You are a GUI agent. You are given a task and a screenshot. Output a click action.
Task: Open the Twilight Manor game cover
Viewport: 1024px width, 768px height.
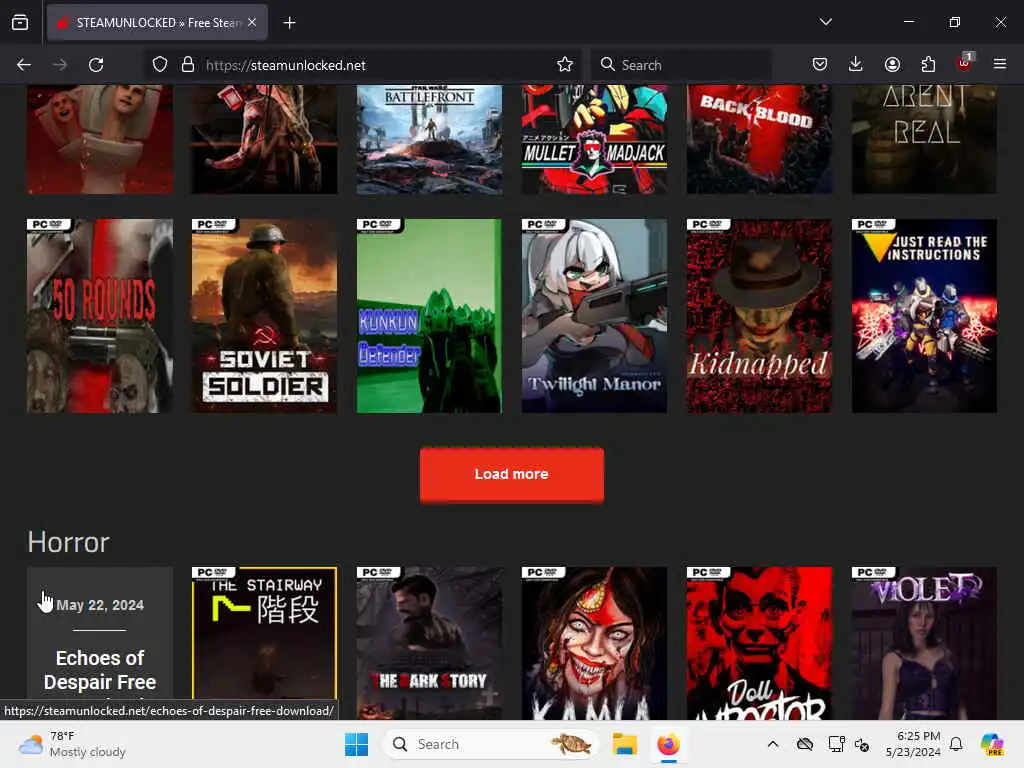pos(594,315)
